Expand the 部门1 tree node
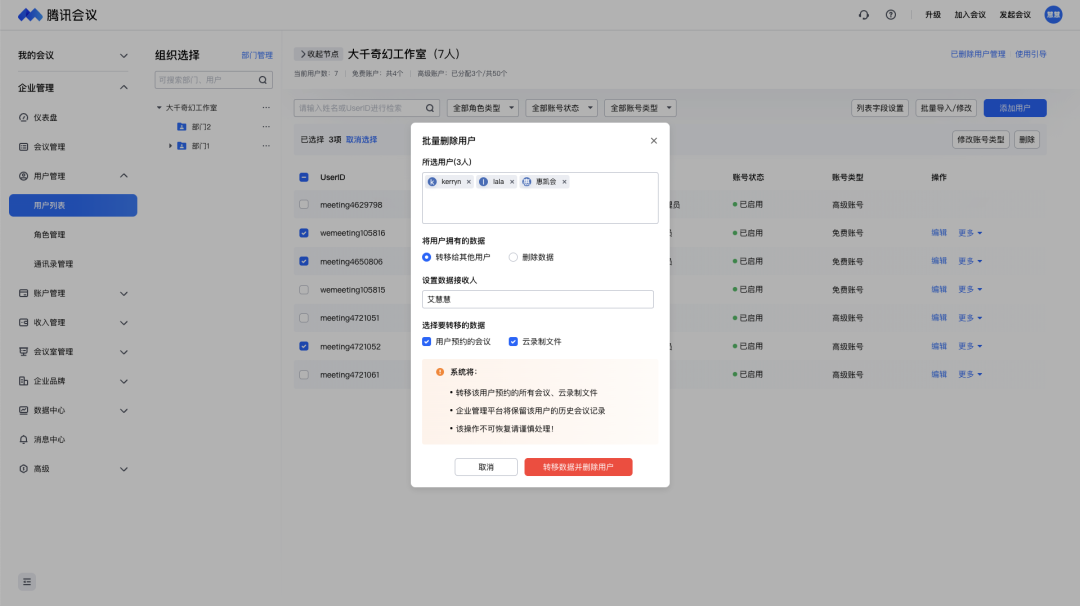1080x606 pixels. [170, 146]
